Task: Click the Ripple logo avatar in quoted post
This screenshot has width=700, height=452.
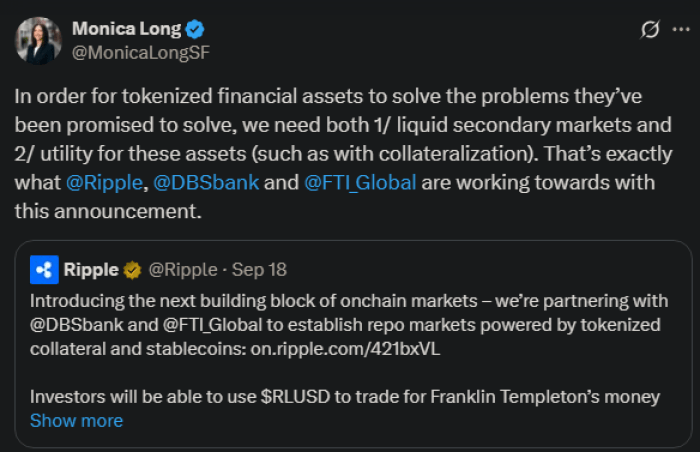Action: click(44, 269)
